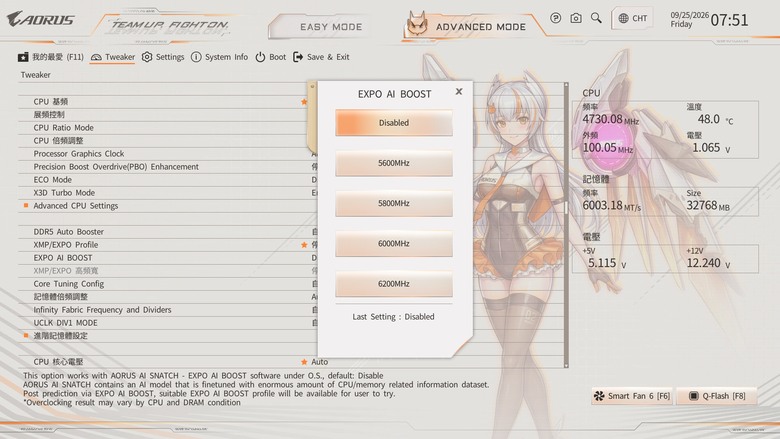Click favorite star beside XMP/EXPO Profile
This screenshot has width=780, height=439.
click(304, 245)
